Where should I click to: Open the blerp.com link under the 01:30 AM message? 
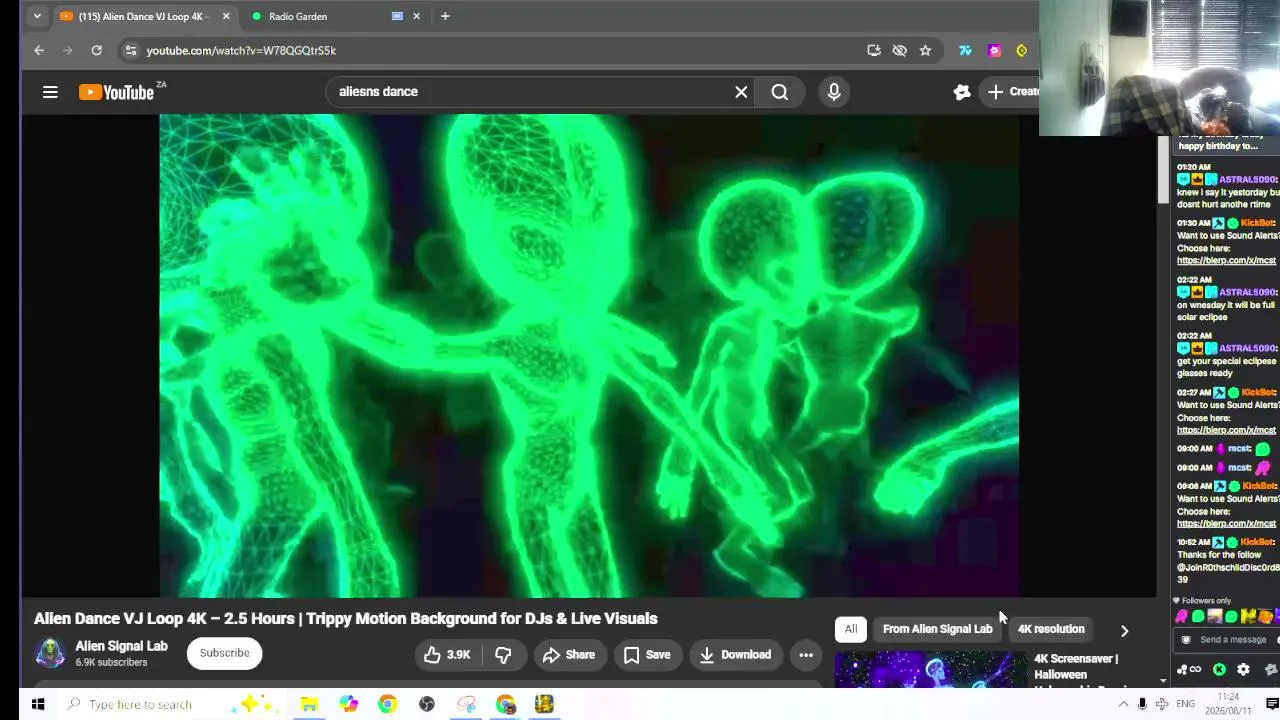[1226, 261]
